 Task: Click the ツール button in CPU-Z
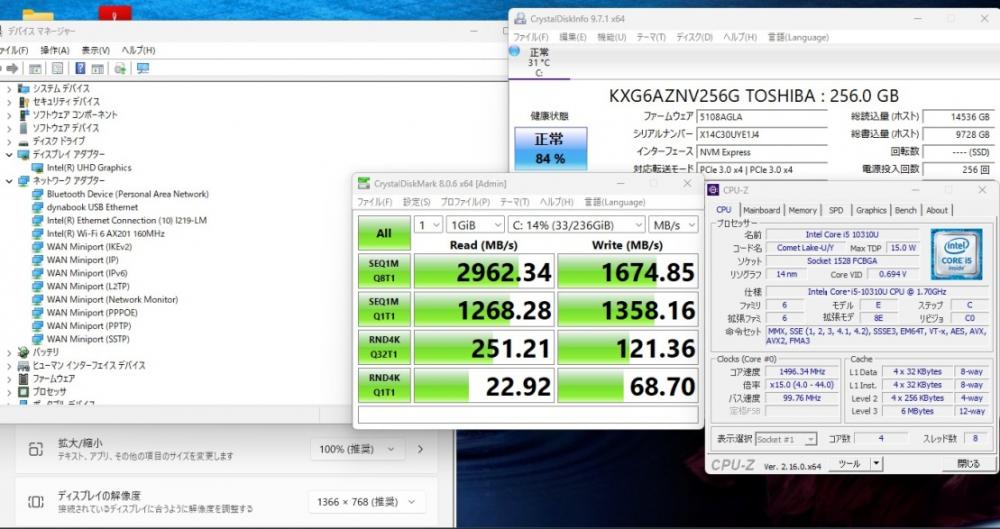coord(849,464)
